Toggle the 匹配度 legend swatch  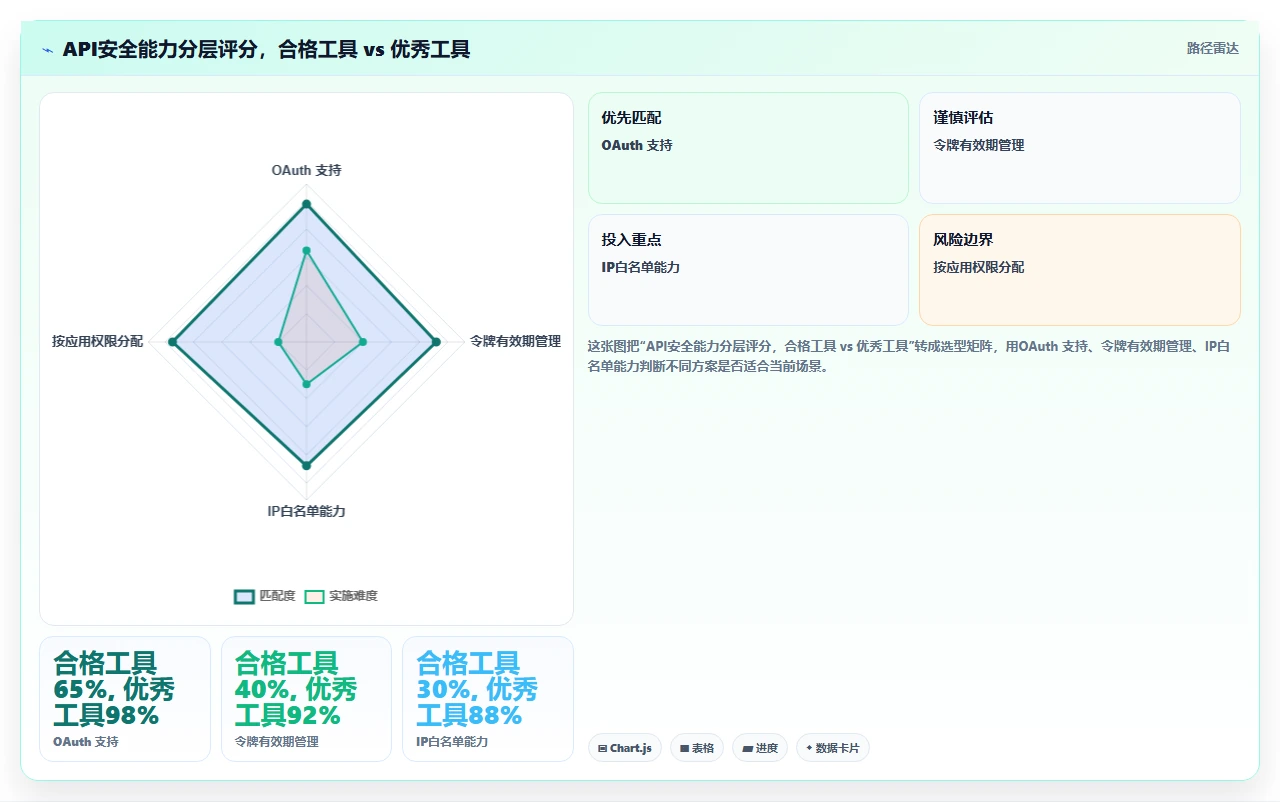[245, 596]
